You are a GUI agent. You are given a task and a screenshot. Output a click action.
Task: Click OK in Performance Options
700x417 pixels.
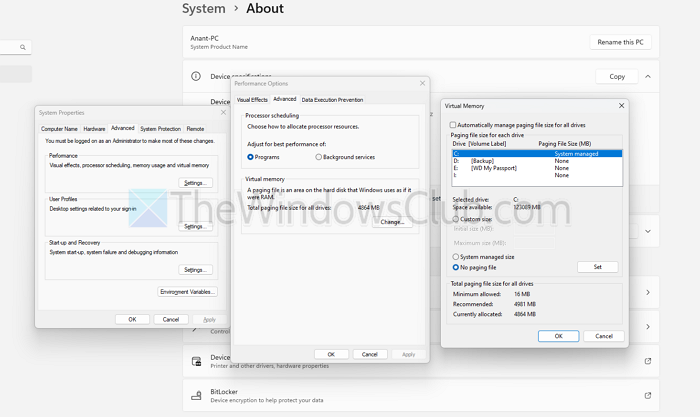click(331, 354)
